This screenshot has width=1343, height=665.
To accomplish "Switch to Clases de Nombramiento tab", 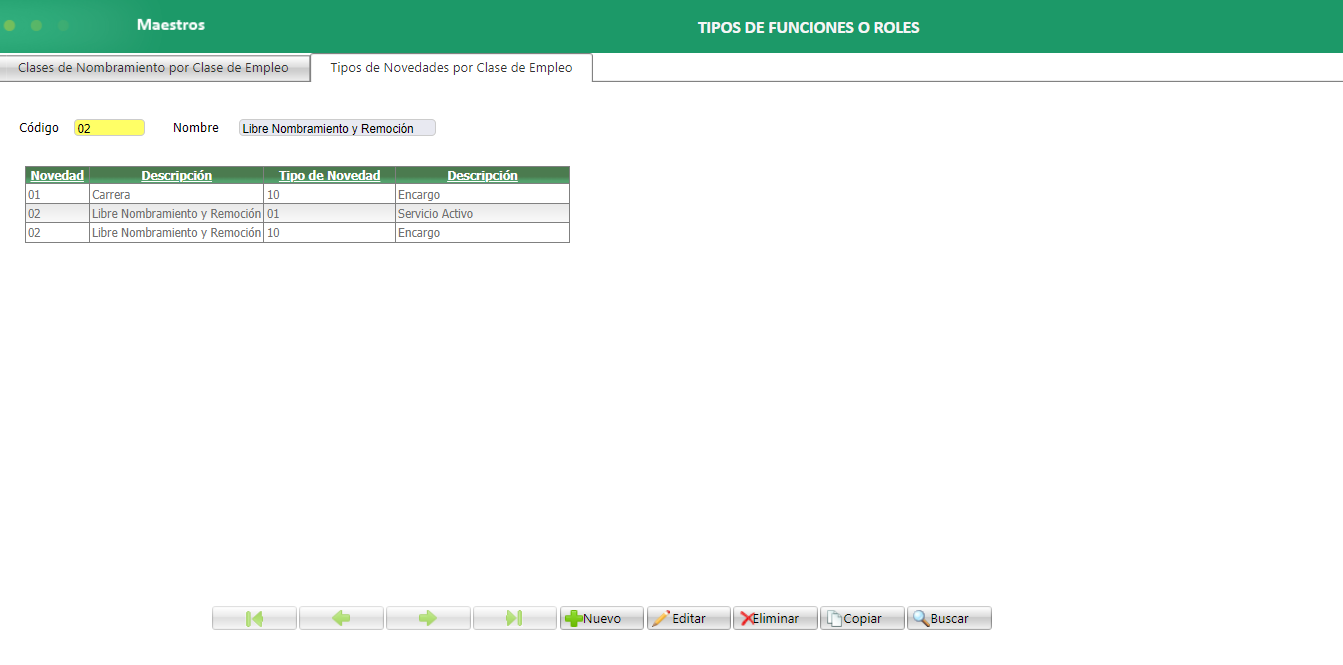I will 155,67.
